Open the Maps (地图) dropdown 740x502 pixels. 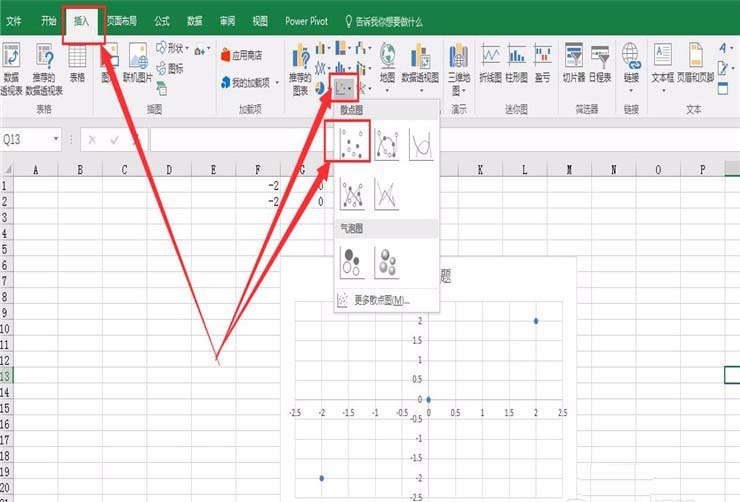pos(387,68)
